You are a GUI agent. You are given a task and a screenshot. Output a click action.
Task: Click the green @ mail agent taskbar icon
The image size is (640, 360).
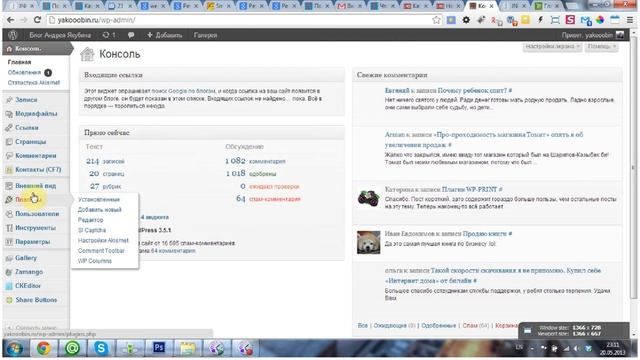(x=72, y=348)
